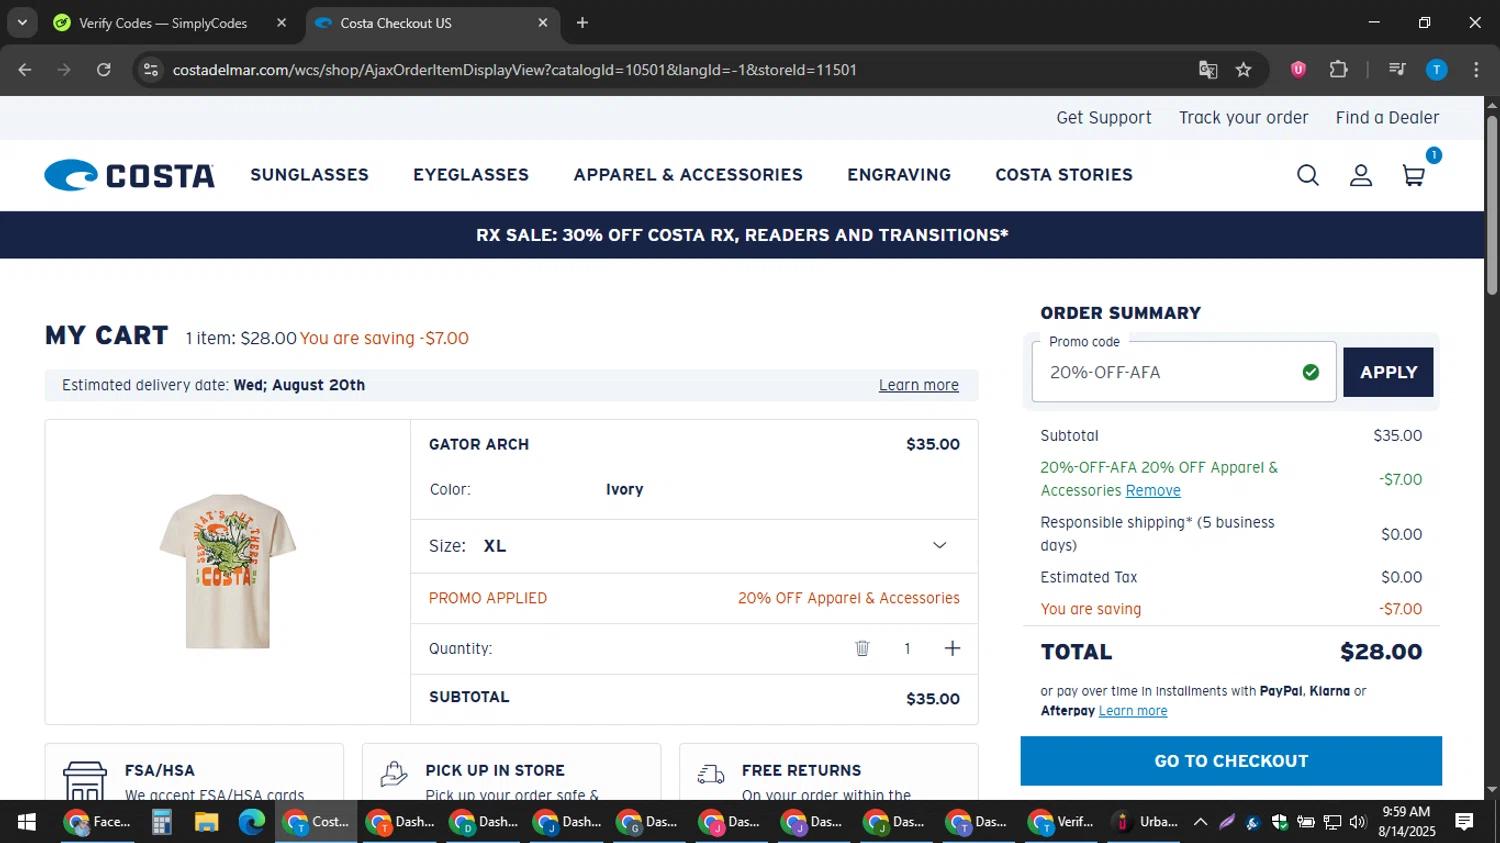Open Chrome three-dot menu
Viewport: 1500px width, 843px height.
(1476, 70)
